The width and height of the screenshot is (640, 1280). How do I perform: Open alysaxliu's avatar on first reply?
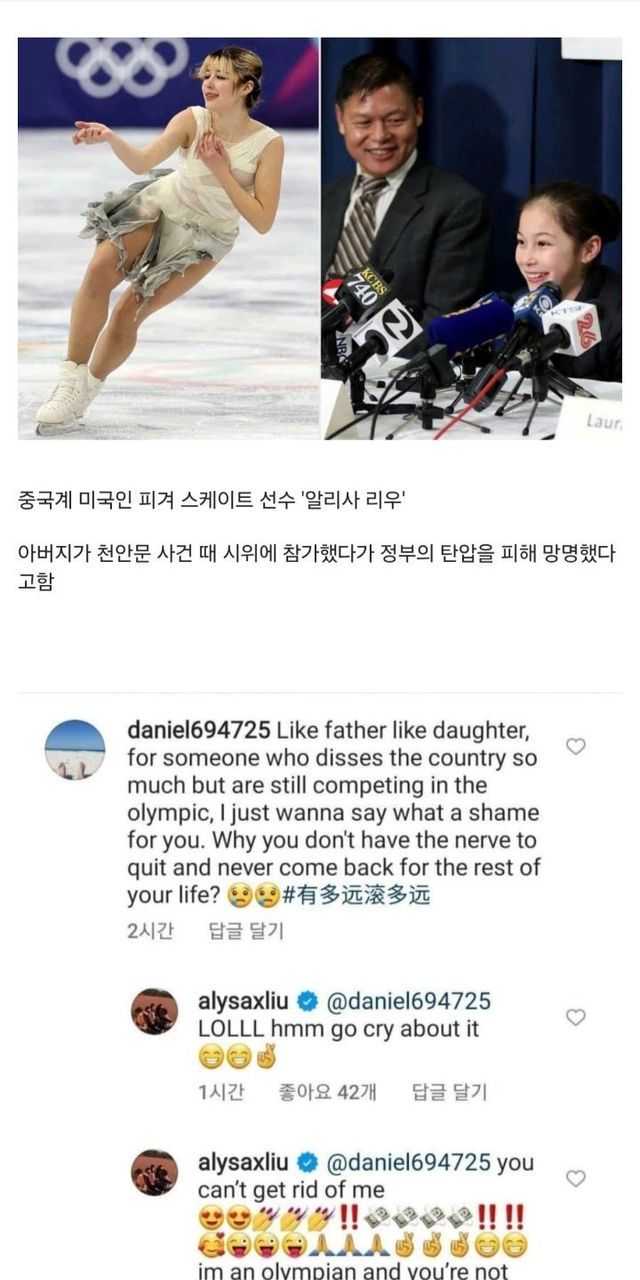coord(155,1011)
